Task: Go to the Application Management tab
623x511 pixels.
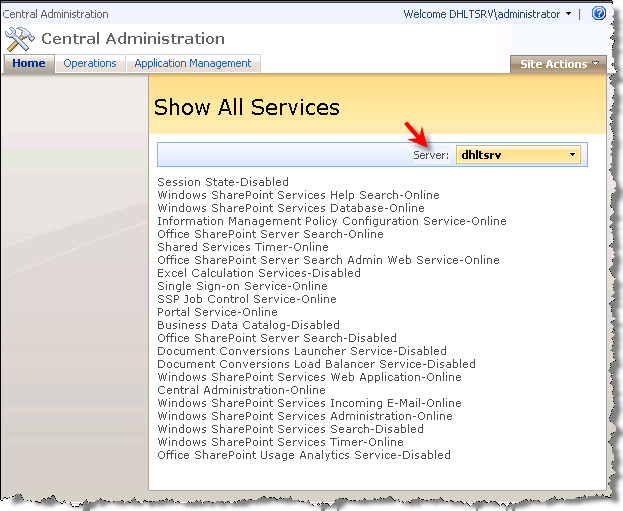Action: (x=193, y=63)
